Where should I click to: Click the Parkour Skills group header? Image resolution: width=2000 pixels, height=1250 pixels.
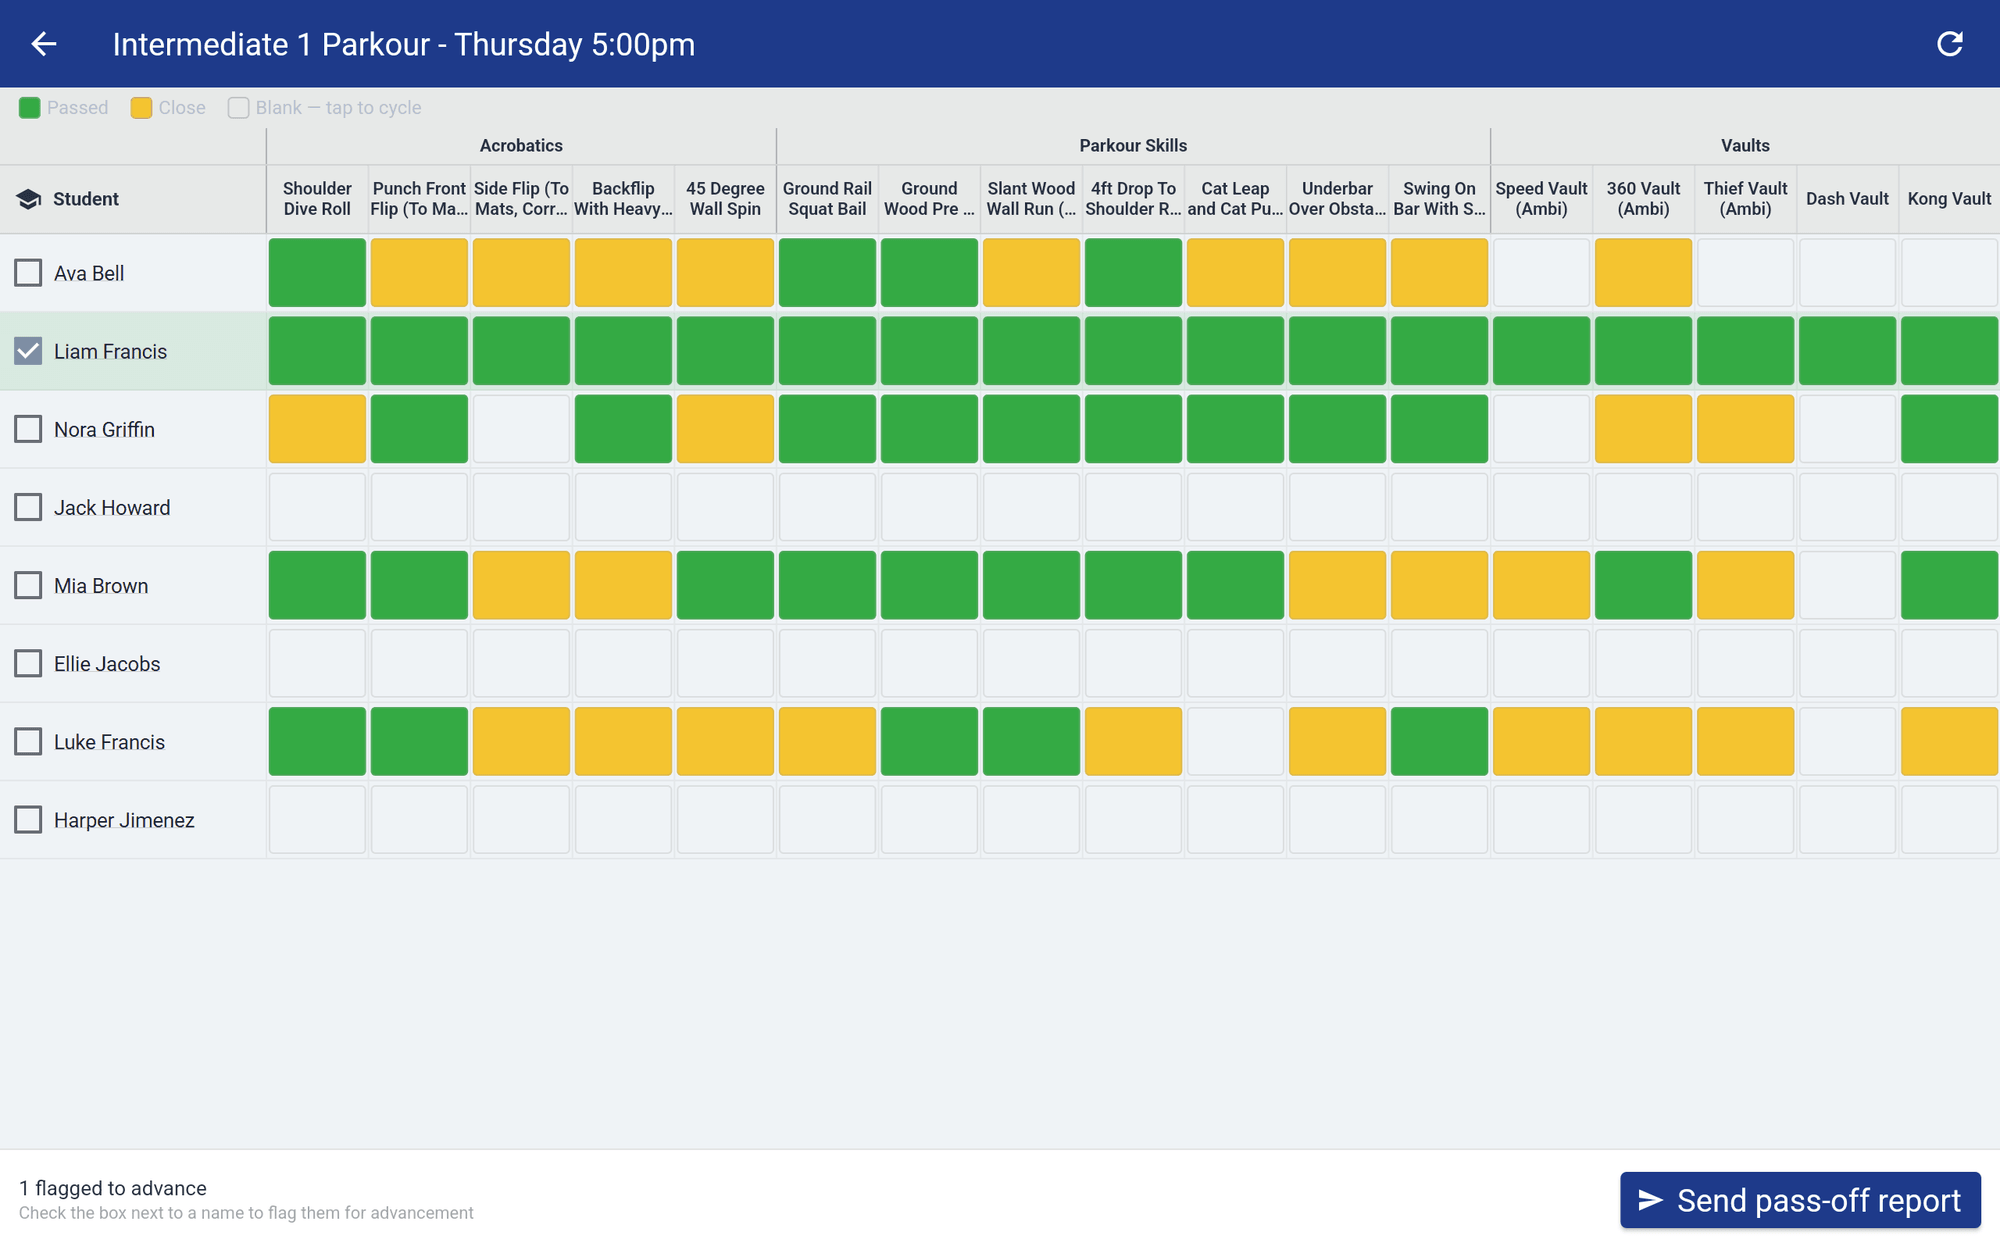tap(1133, 146)
